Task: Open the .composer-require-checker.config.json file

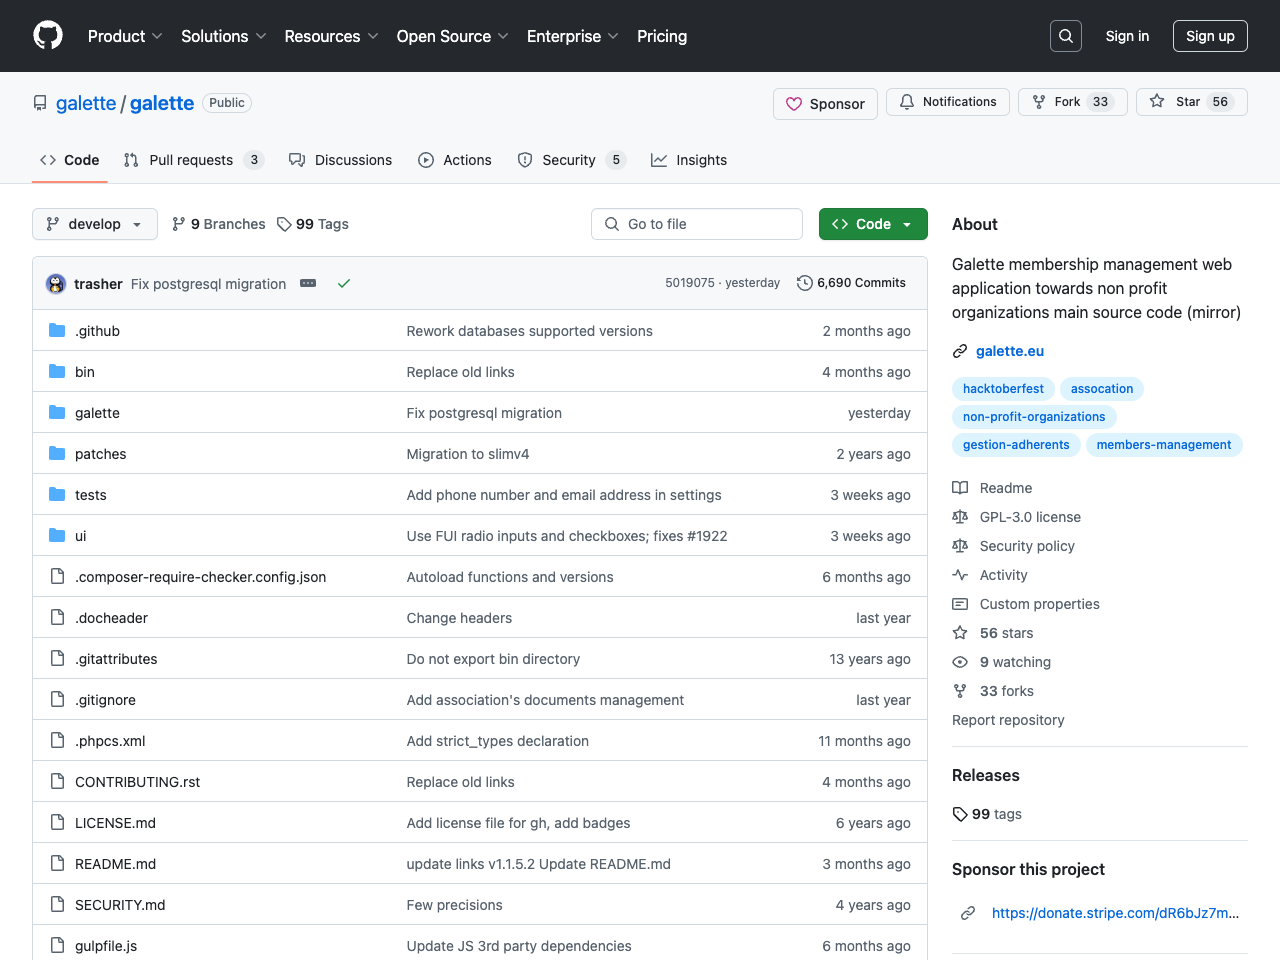Action: click(200, 577)
